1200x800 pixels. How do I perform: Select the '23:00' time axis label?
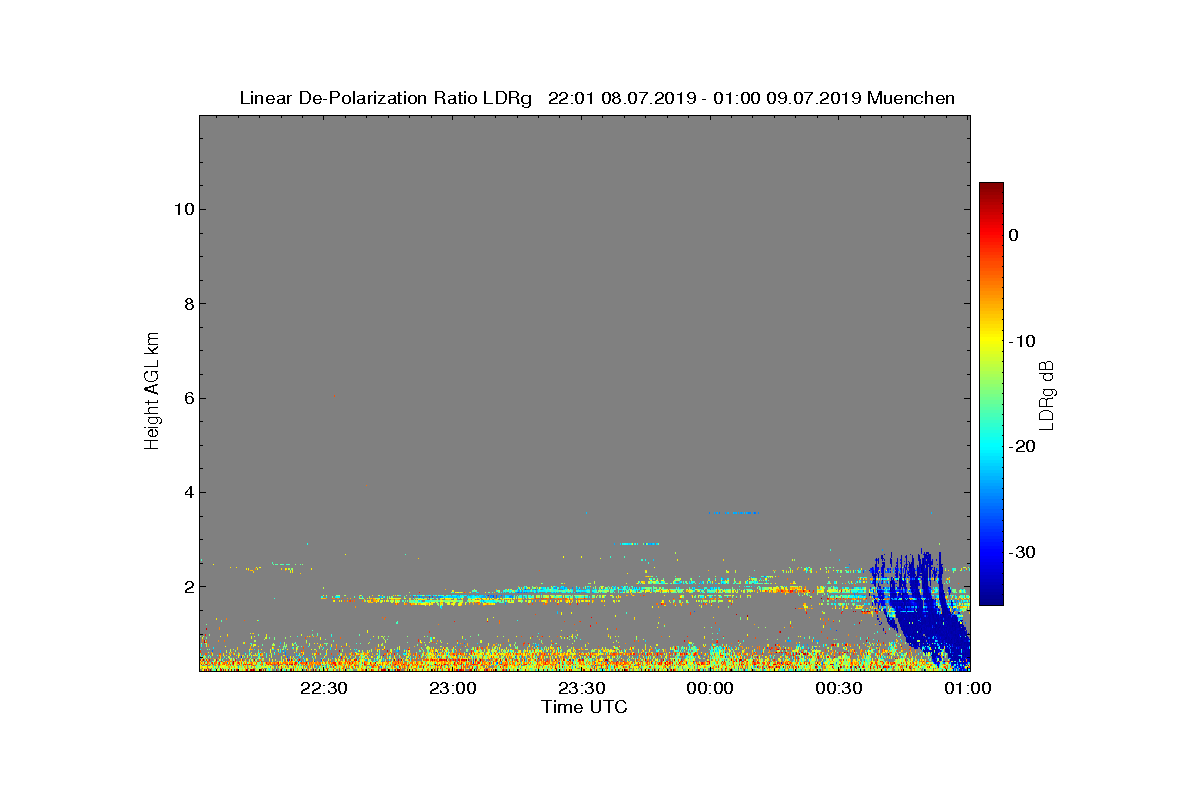point(453,689)
